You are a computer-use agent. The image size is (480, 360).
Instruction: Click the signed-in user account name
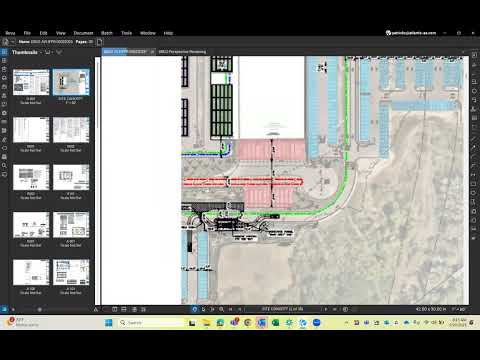coord(414,33)
